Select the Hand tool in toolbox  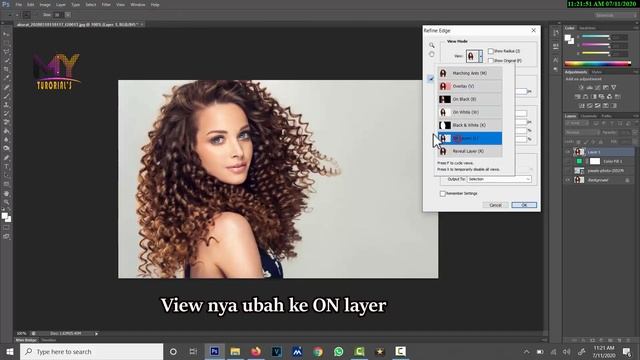(6, 193)
